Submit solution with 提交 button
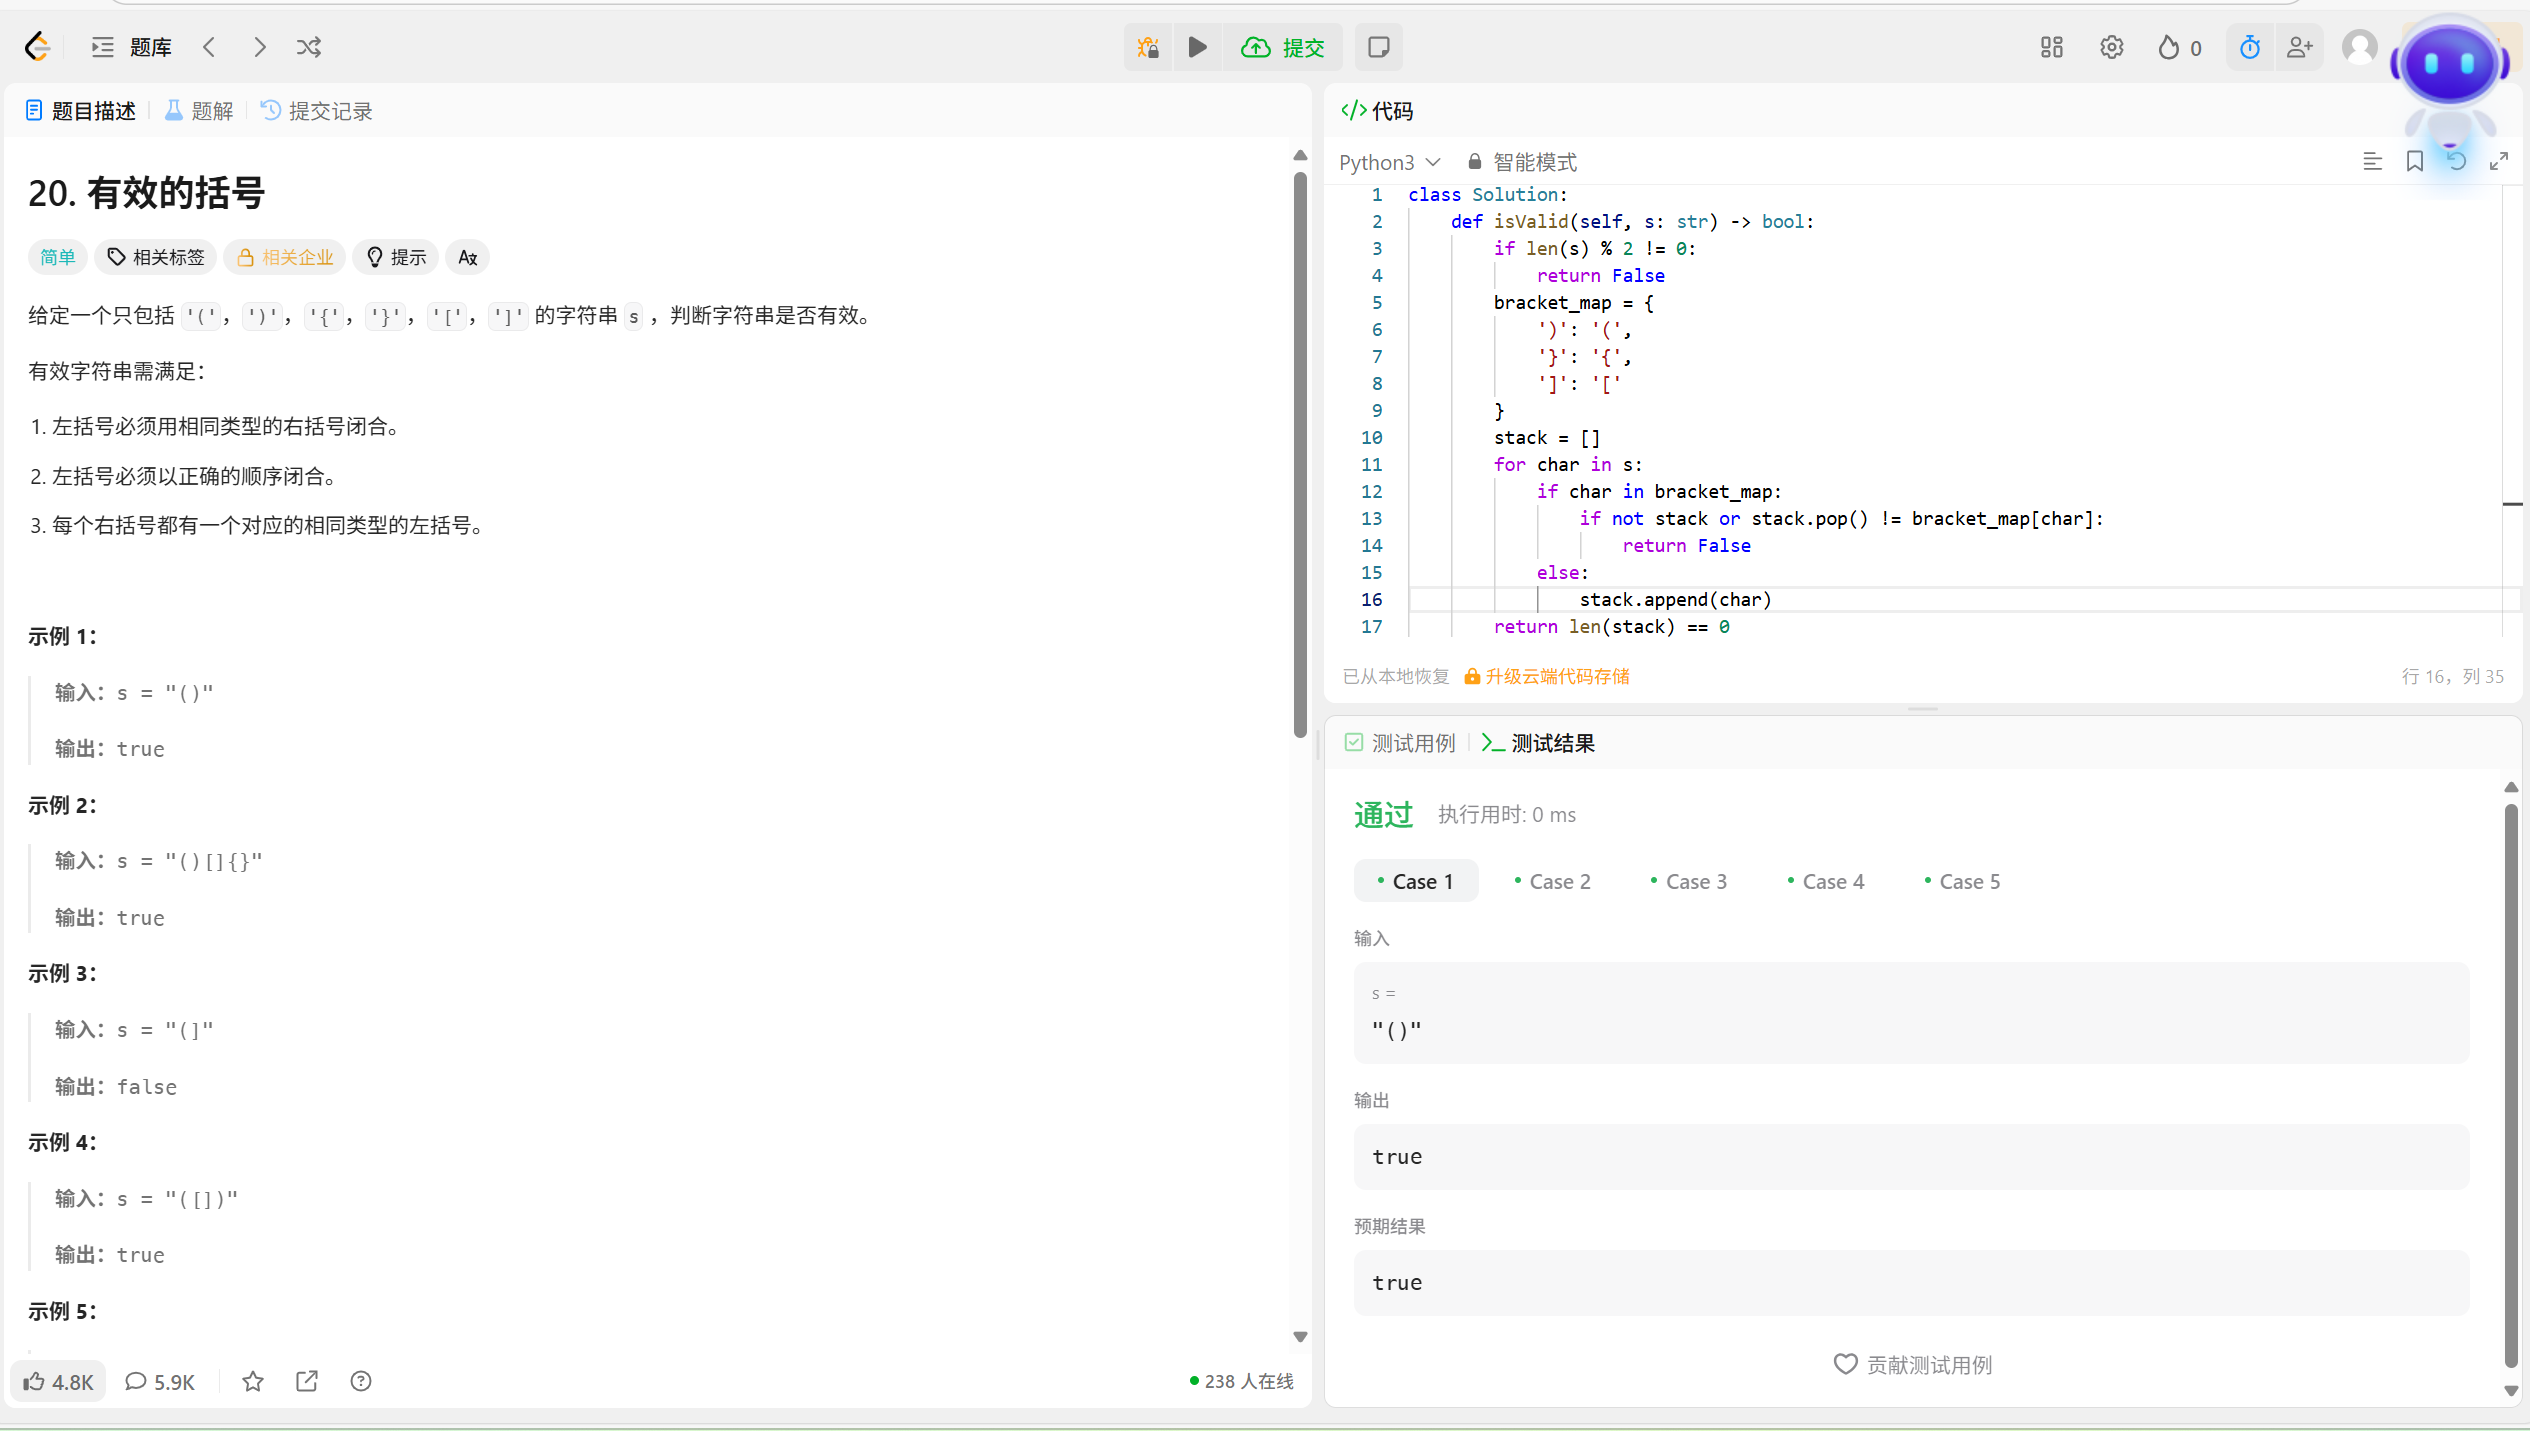This screenshot has height=1431, width=2530. (1283, 47)
